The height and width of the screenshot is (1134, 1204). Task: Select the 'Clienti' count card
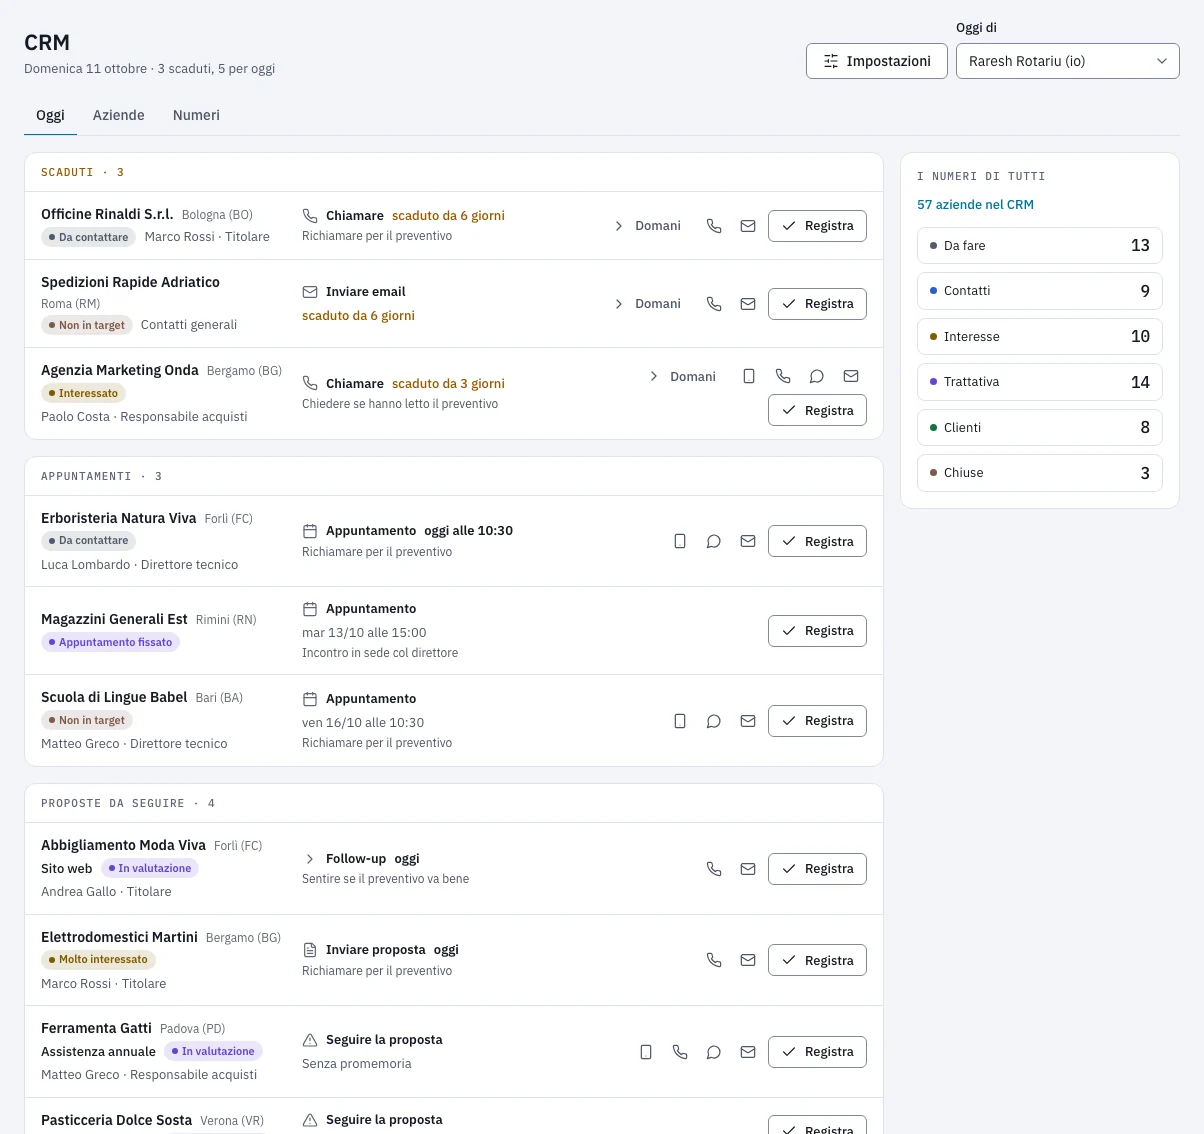[x=1040, y=427]
